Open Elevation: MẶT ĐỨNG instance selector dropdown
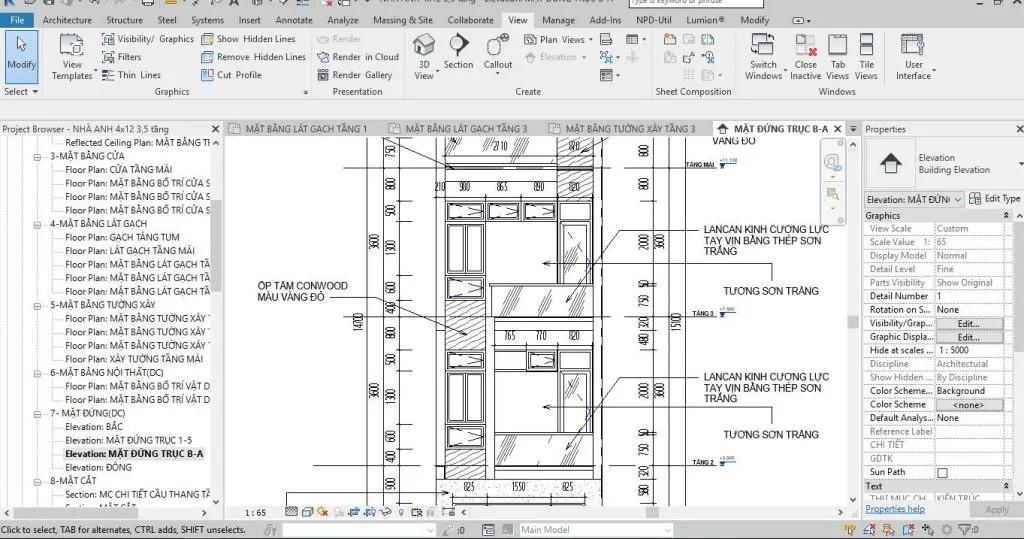 (x=914, y=199)
